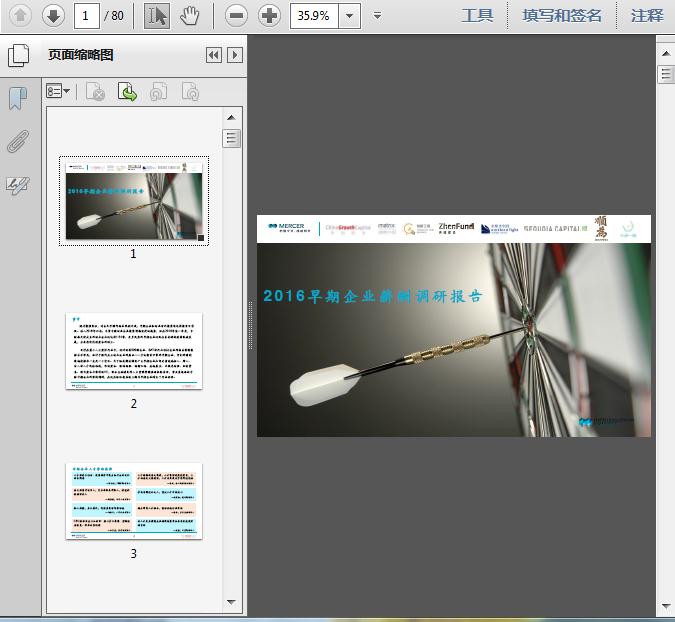Toggle the page thumbnails sidebar icon

(17, 56)
